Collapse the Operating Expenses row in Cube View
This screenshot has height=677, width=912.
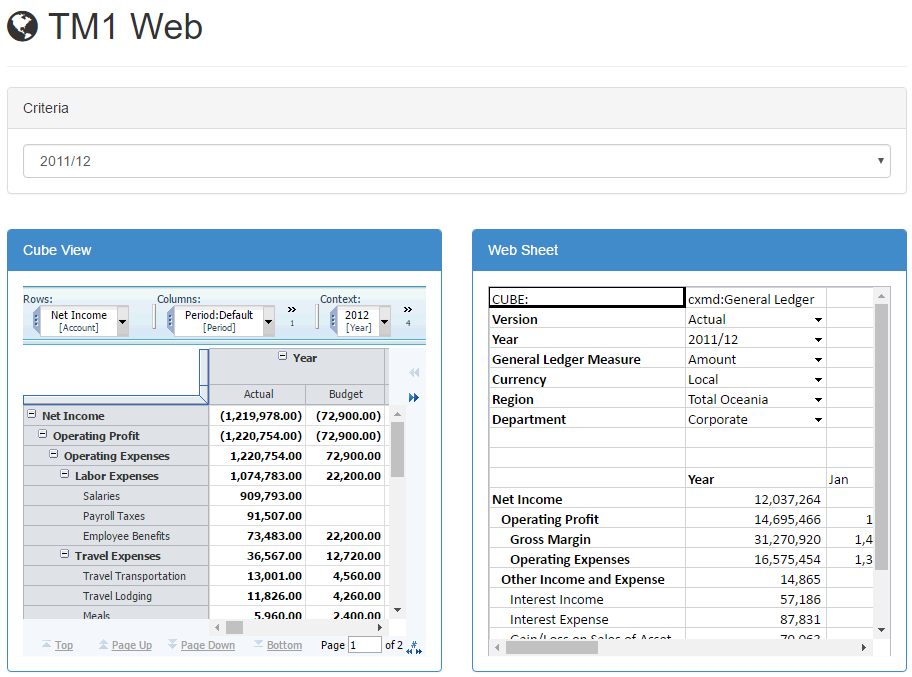(x=54, y=454)
